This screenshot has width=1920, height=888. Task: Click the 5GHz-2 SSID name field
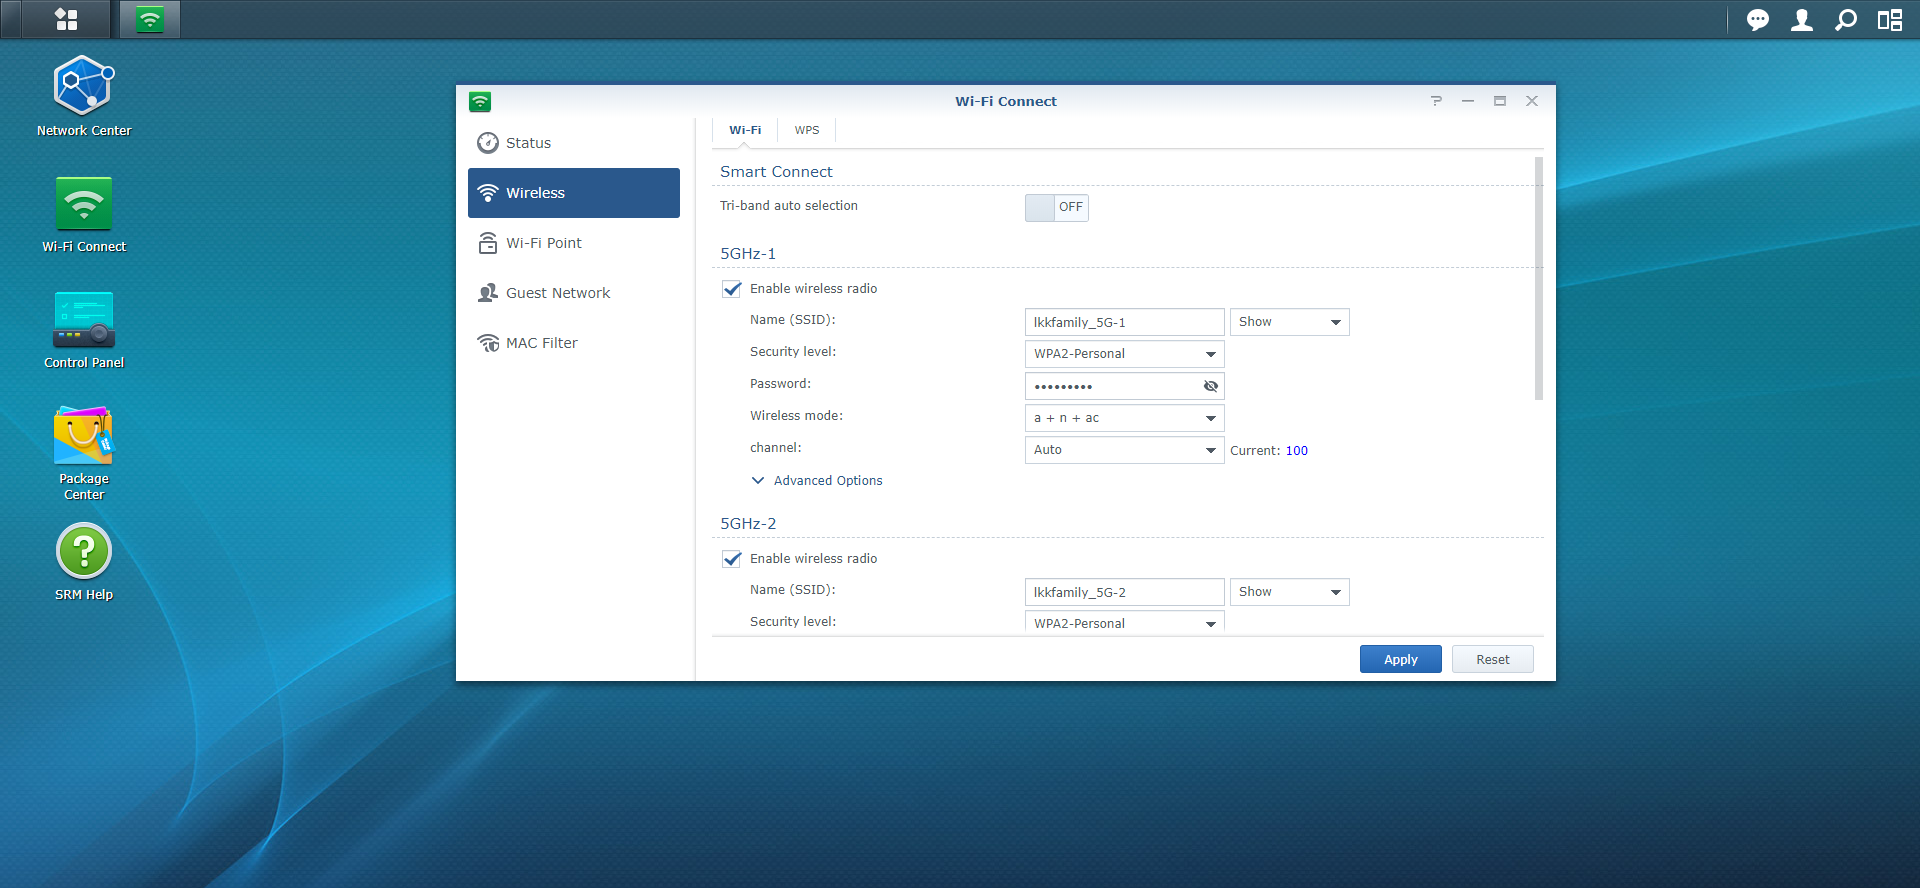coord(1125,592)
